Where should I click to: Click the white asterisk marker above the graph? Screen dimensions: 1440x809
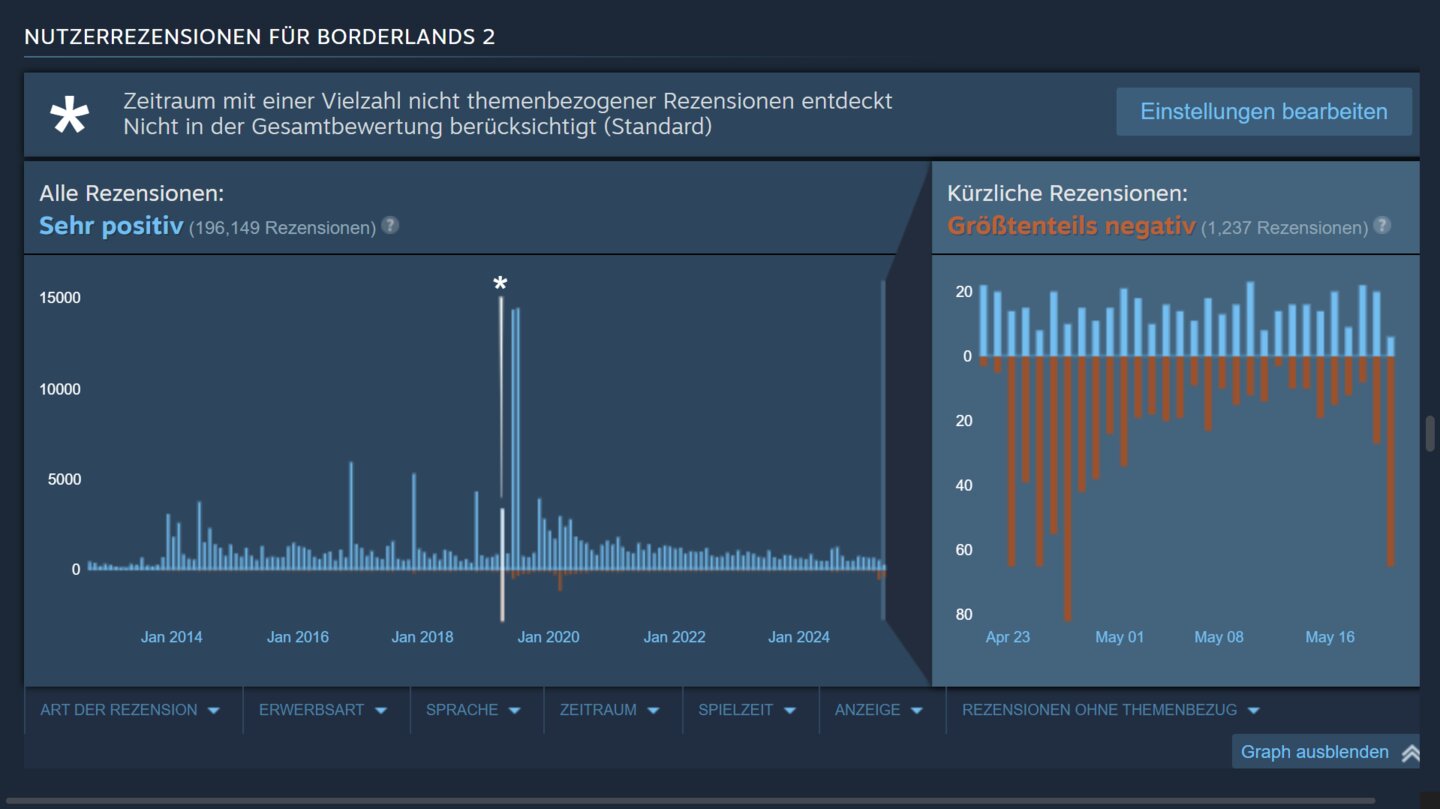click(x=500, y=285)
